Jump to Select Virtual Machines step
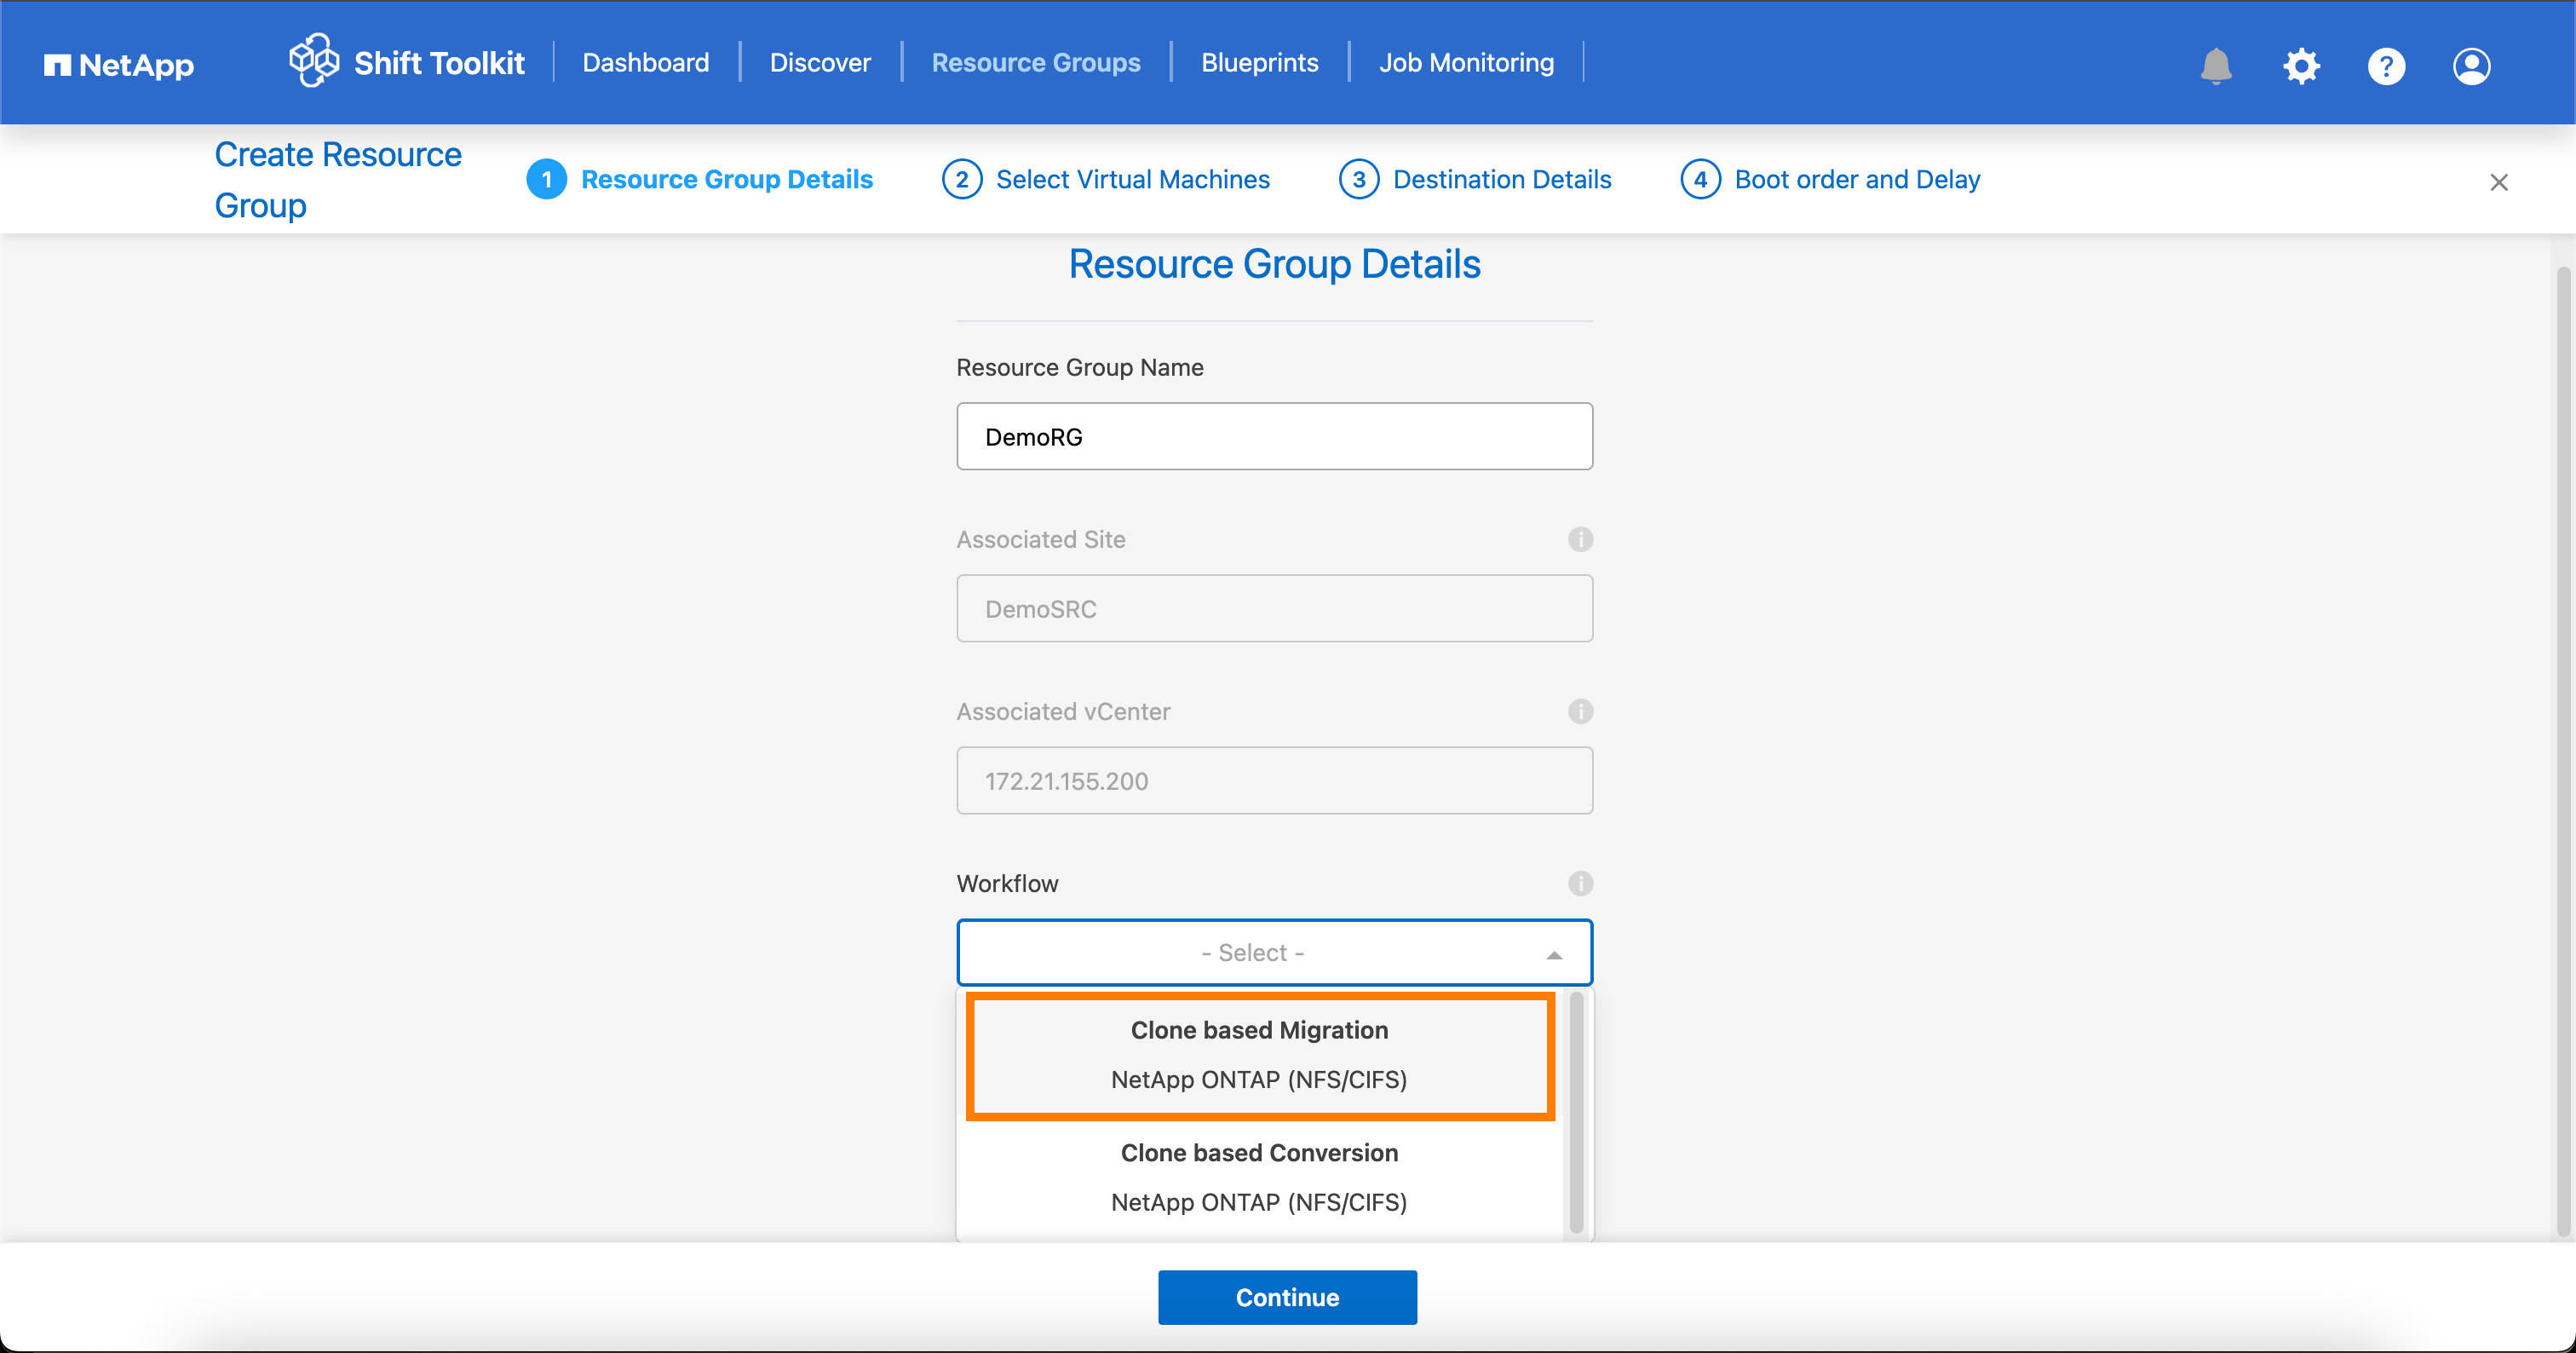The height and width of the screenshot is (1353, 2576). click(1133, 179)
